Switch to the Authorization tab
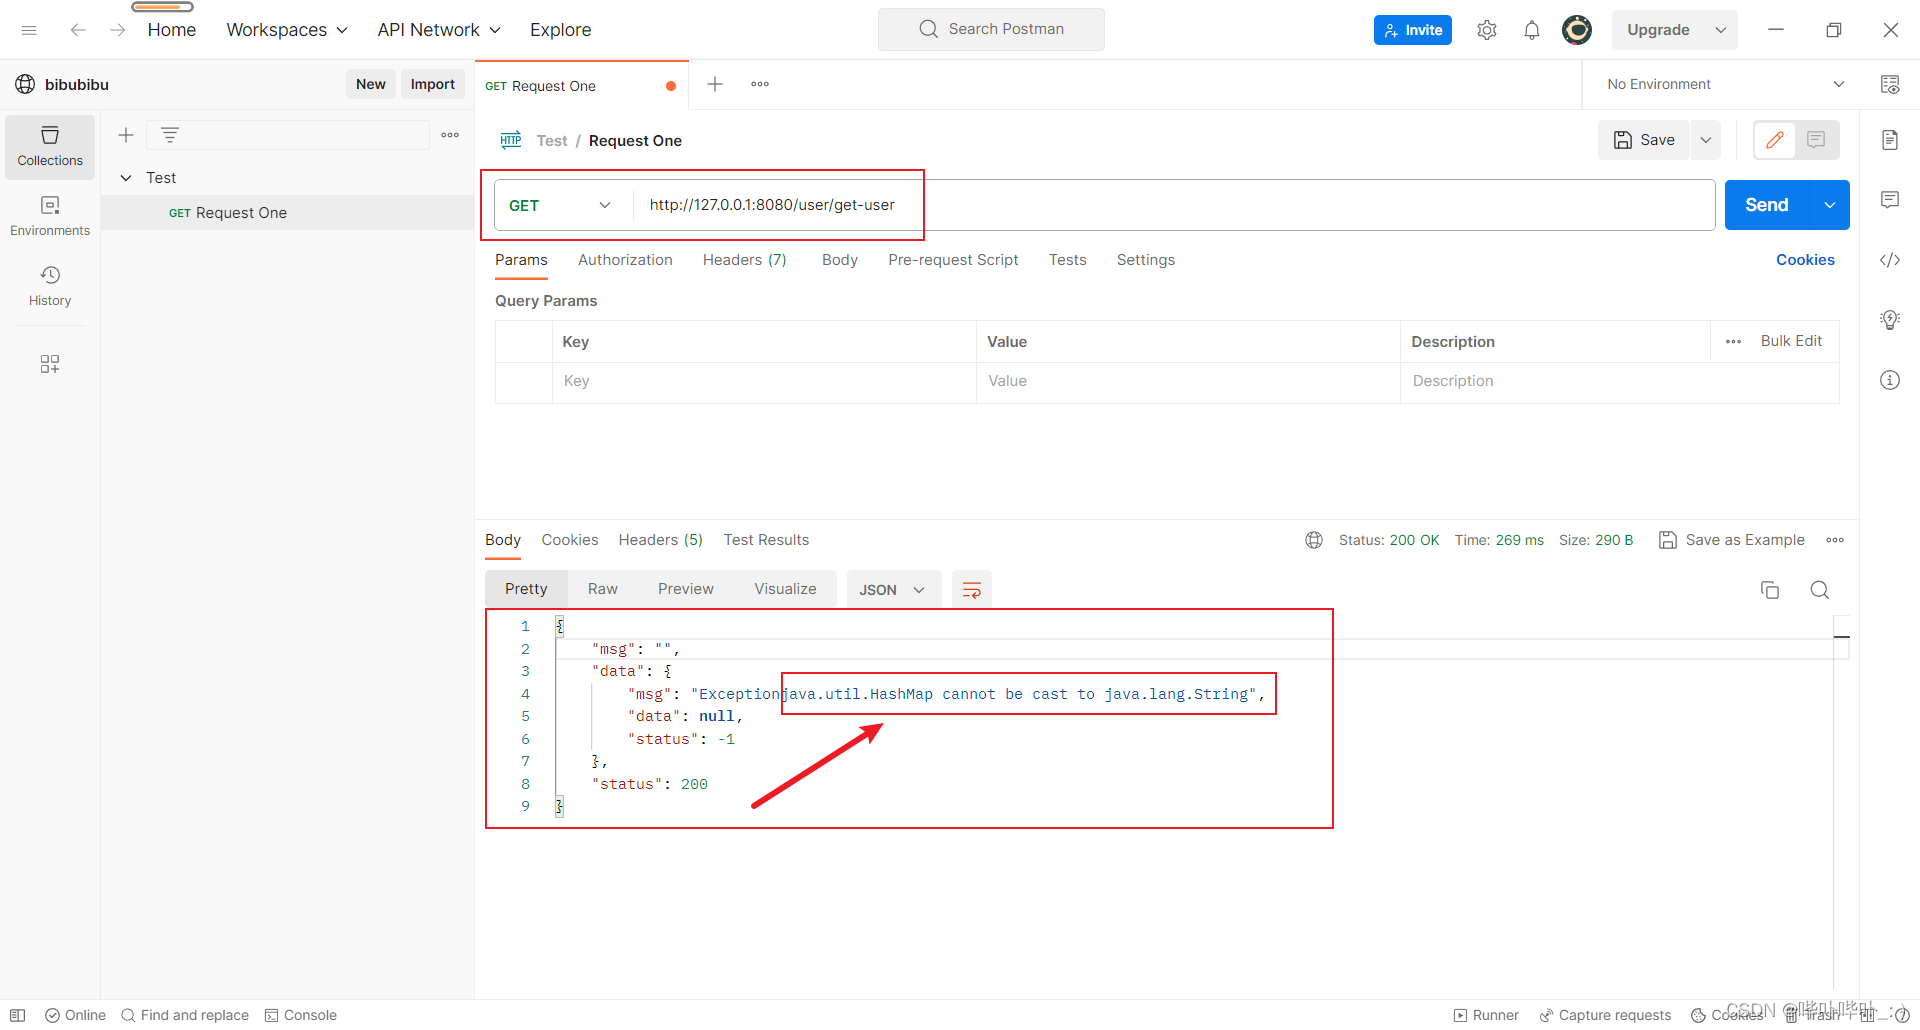 coord(625,260)
